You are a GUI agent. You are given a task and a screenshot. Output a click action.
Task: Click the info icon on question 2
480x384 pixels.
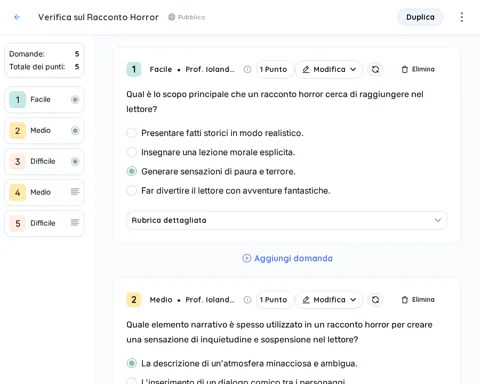coord(247,300)
